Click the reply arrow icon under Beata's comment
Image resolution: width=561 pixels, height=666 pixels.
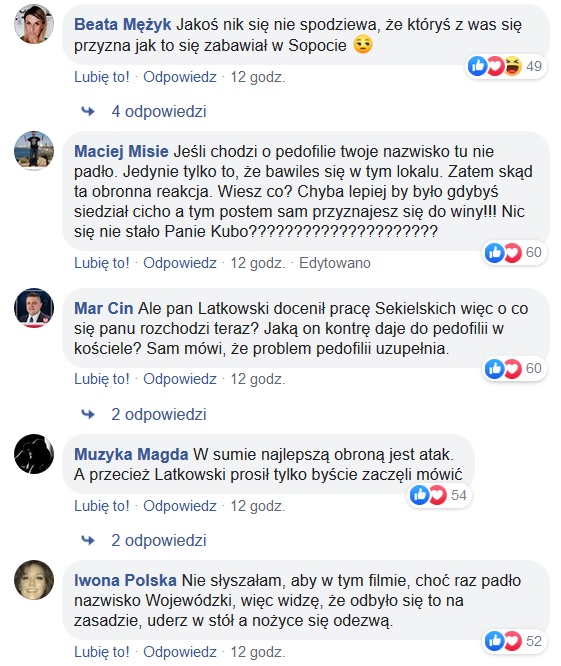(88, 112)
